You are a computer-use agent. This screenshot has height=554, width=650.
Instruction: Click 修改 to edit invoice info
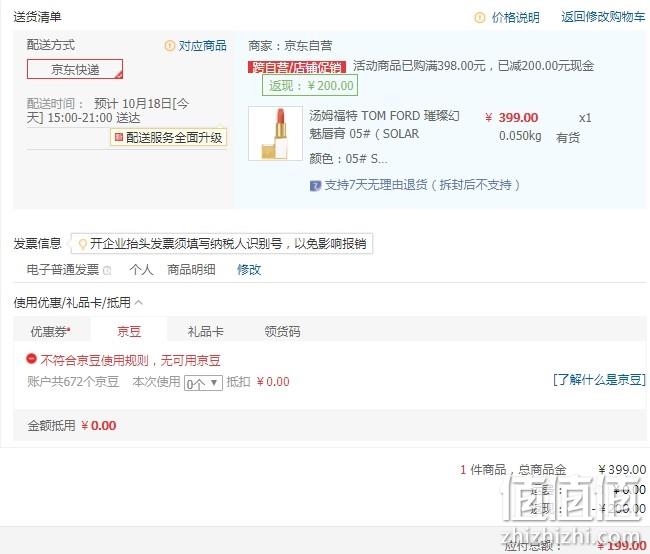(249, 270)
